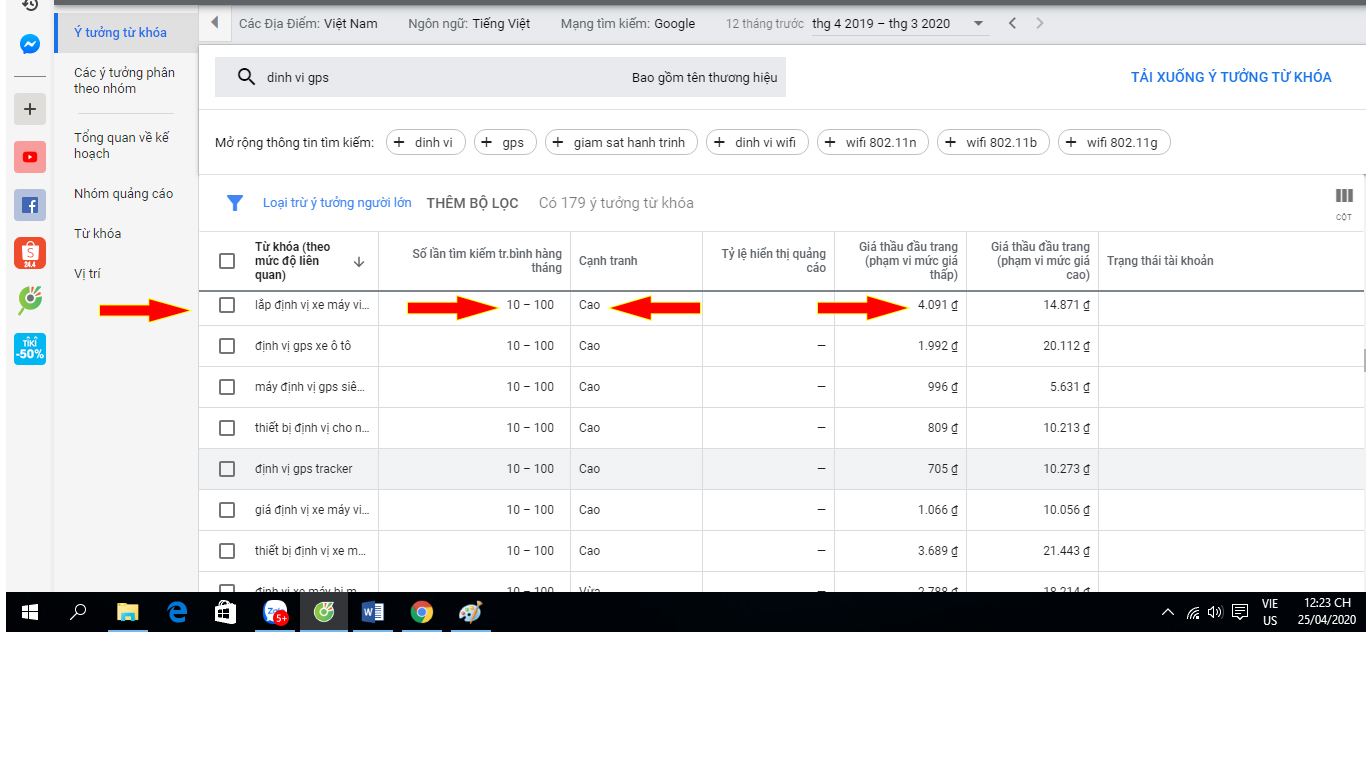Open the column settings icon
The width and height of the screenshot is (1366, 768).
[x=1343, y=197]
